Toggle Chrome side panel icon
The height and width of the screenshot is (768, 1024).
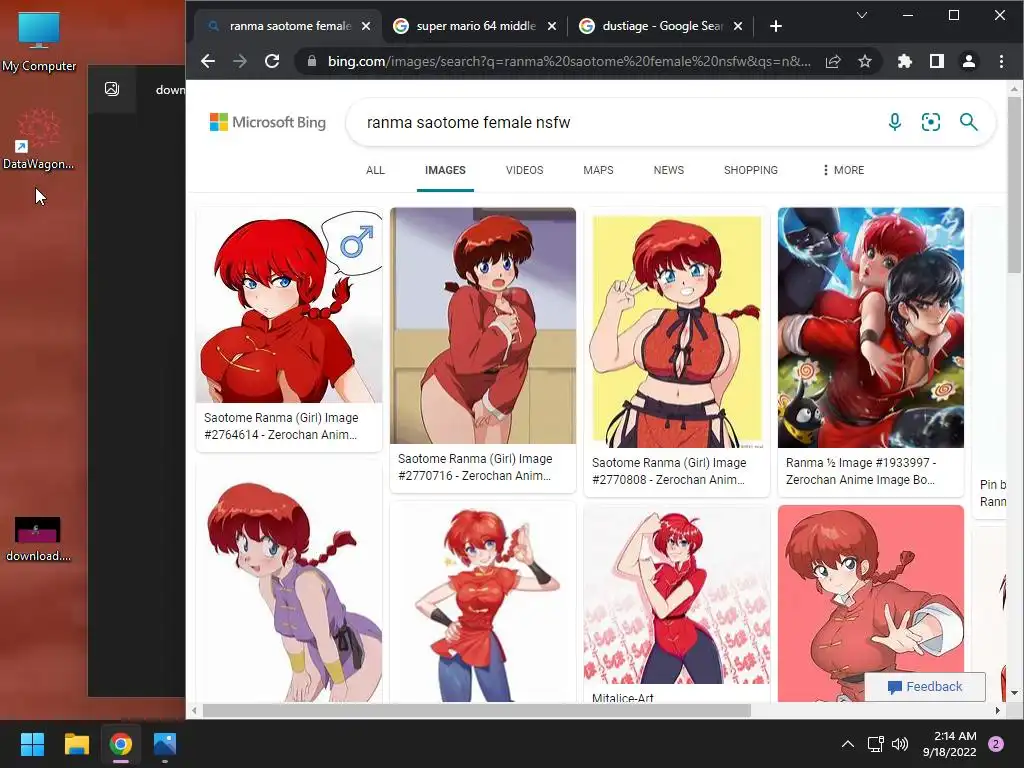click(x=936, y=61)
